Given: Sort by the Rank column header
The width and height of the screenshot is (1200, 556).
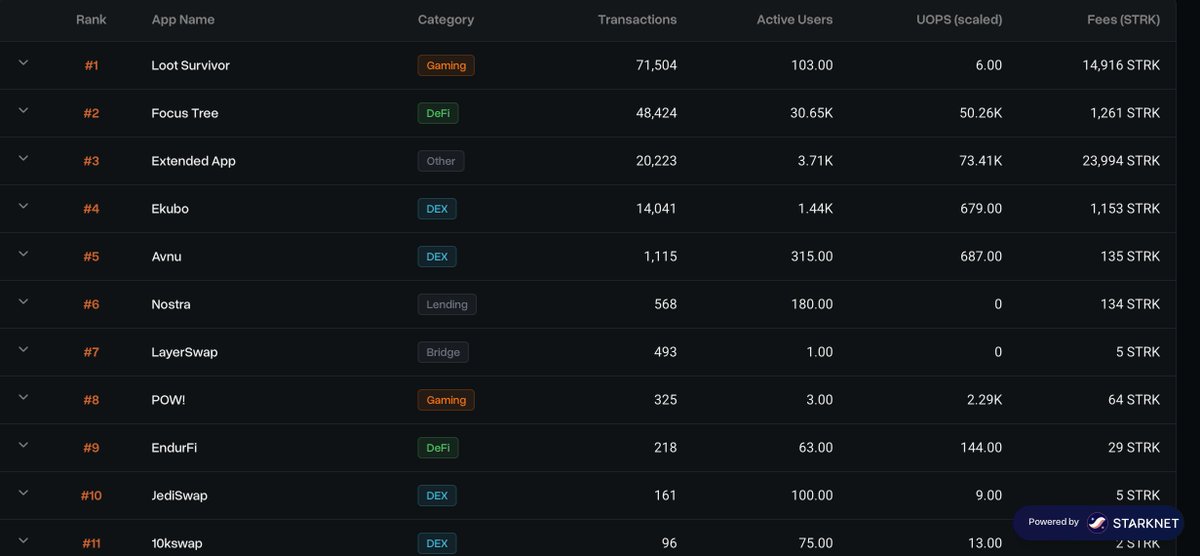Looking at the screenshot, I should tap(91, 20).
